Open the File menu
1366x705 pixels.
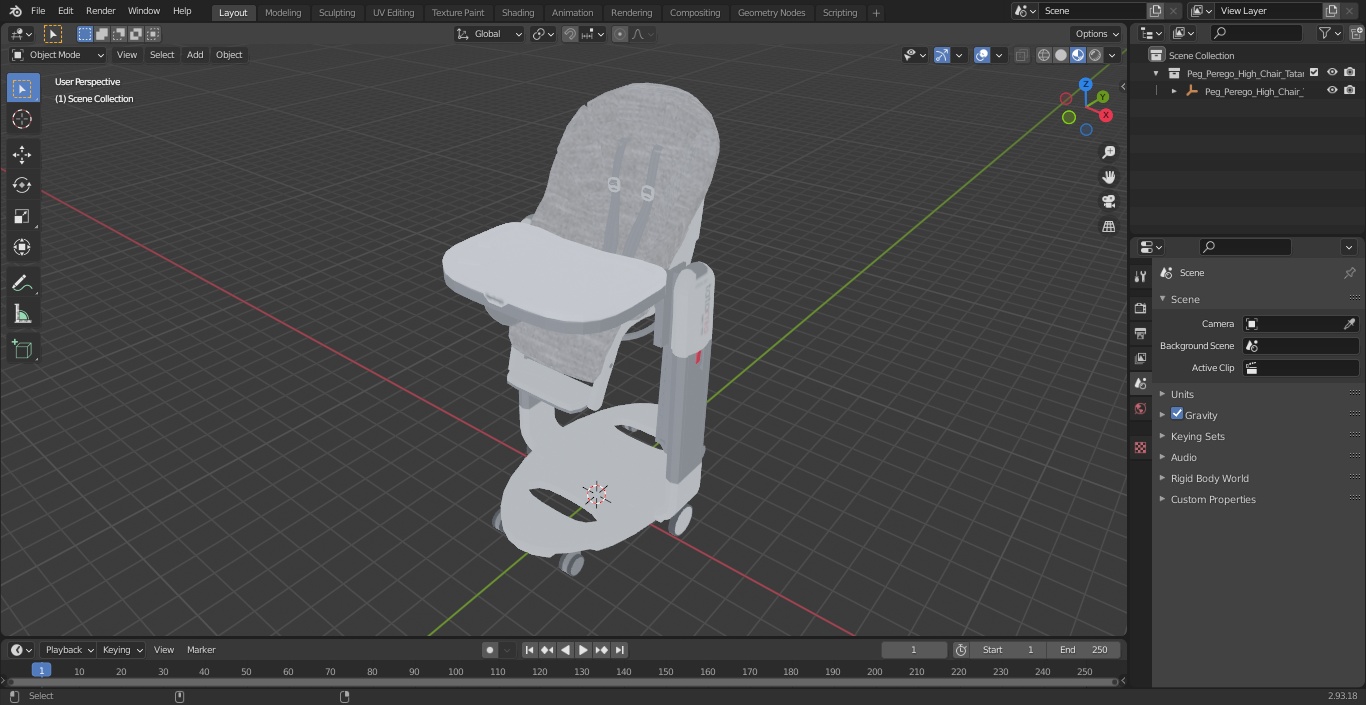point(38,11)
